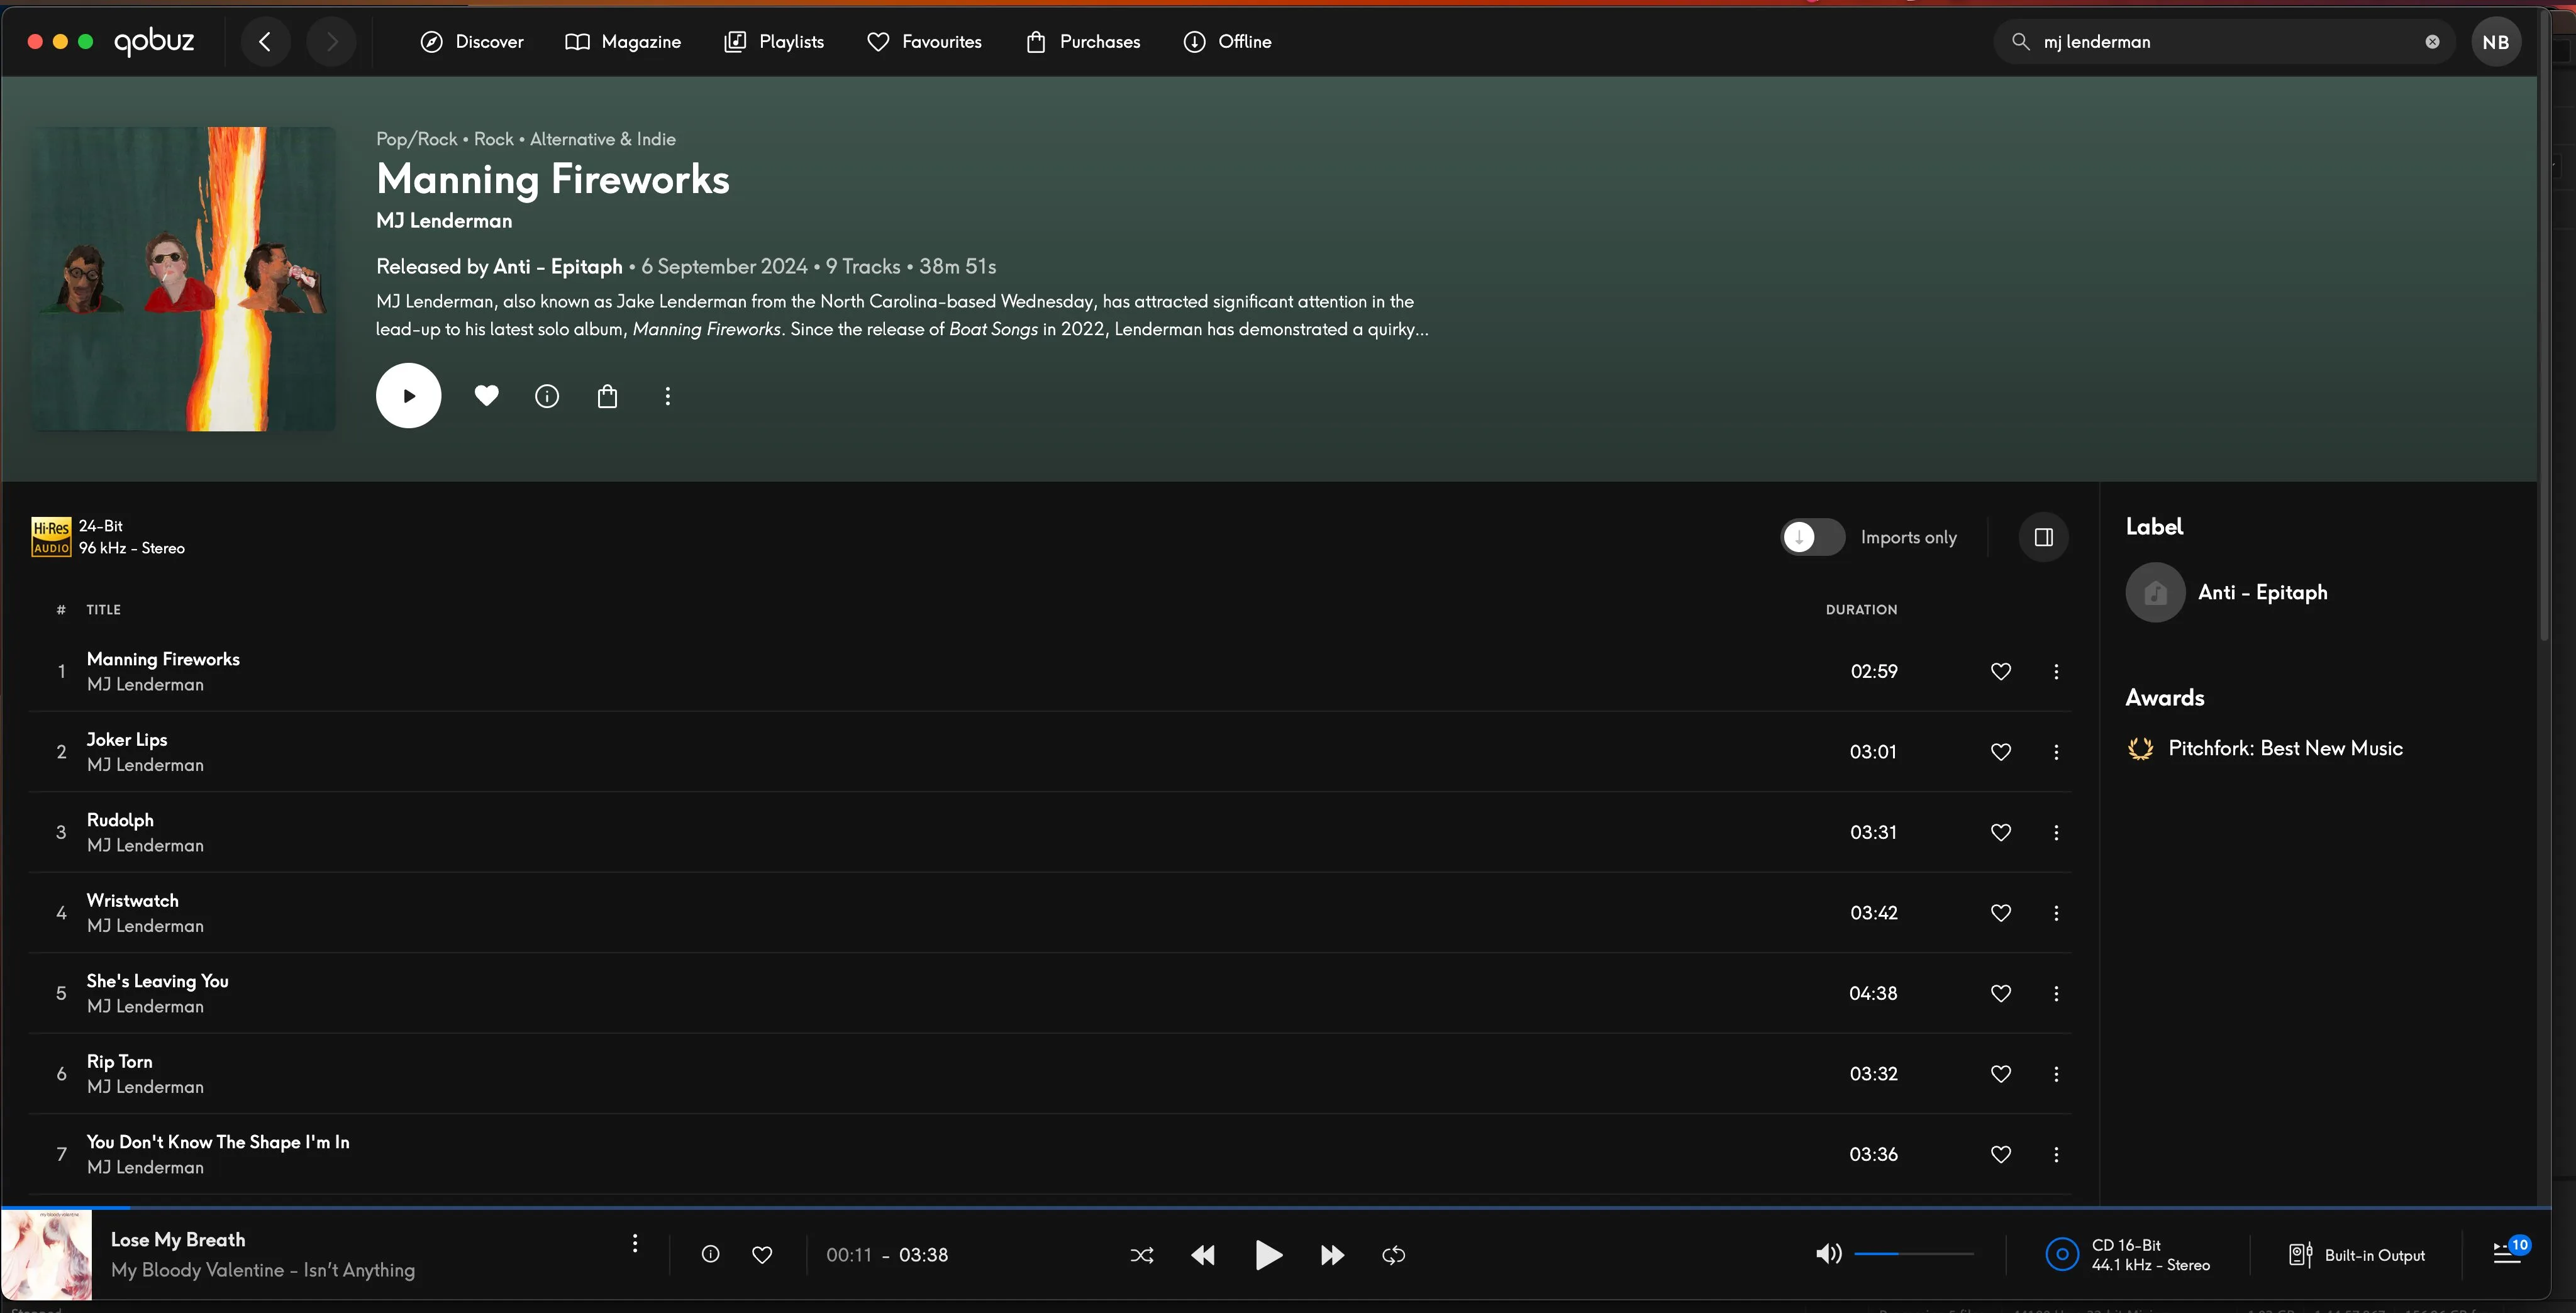Open options menu for Joker Lips
Image resolution: width=2576 pixels, height=1313 pixels.
2056,751
